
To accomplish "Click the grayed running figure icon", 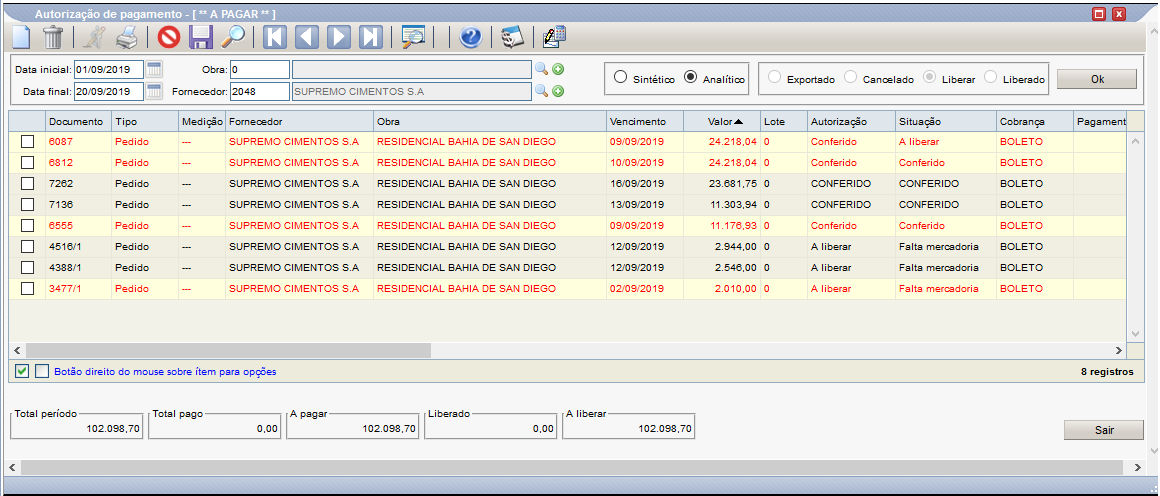I will [x=95, y=36].
